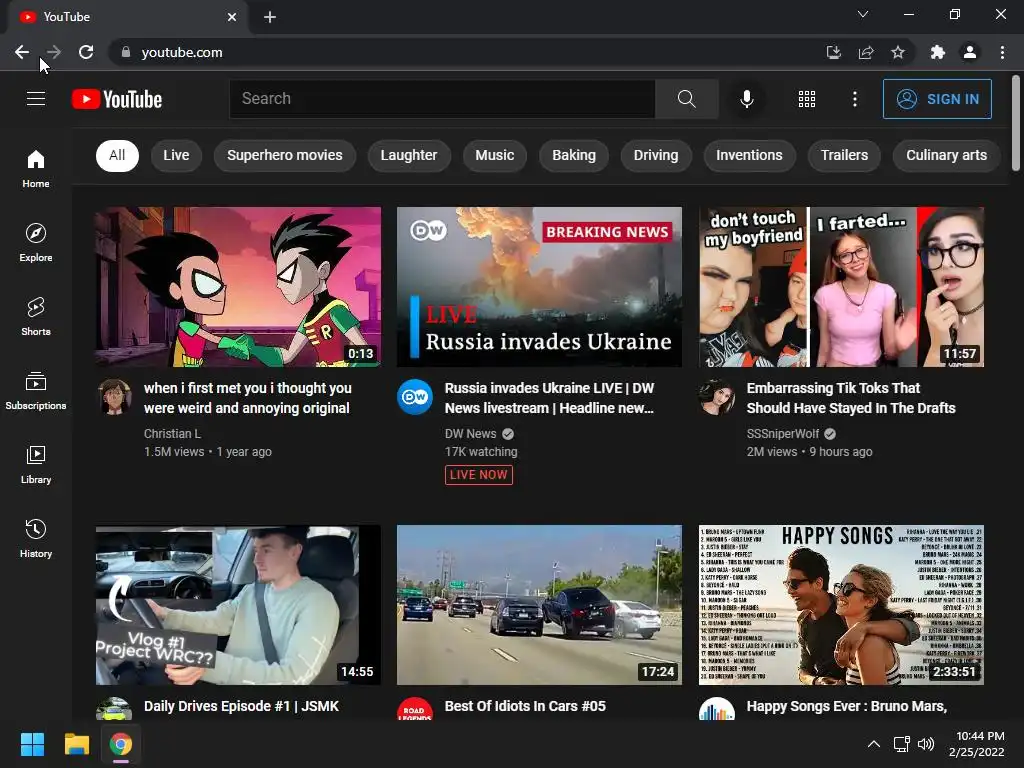Image resolution: width=1024 pixels, height=768 pixels.
Task: Select the Superhero movies chip
Action: point(284,155)
